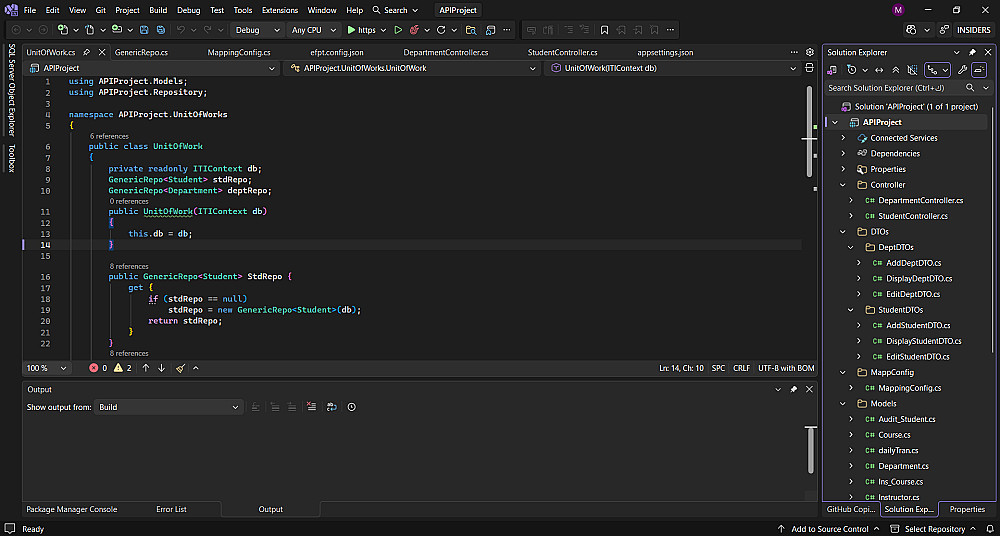Open the Debug configuration dropdown
Image resolution: width=1000 pixels, height=536 pixels.
[258, 30]
